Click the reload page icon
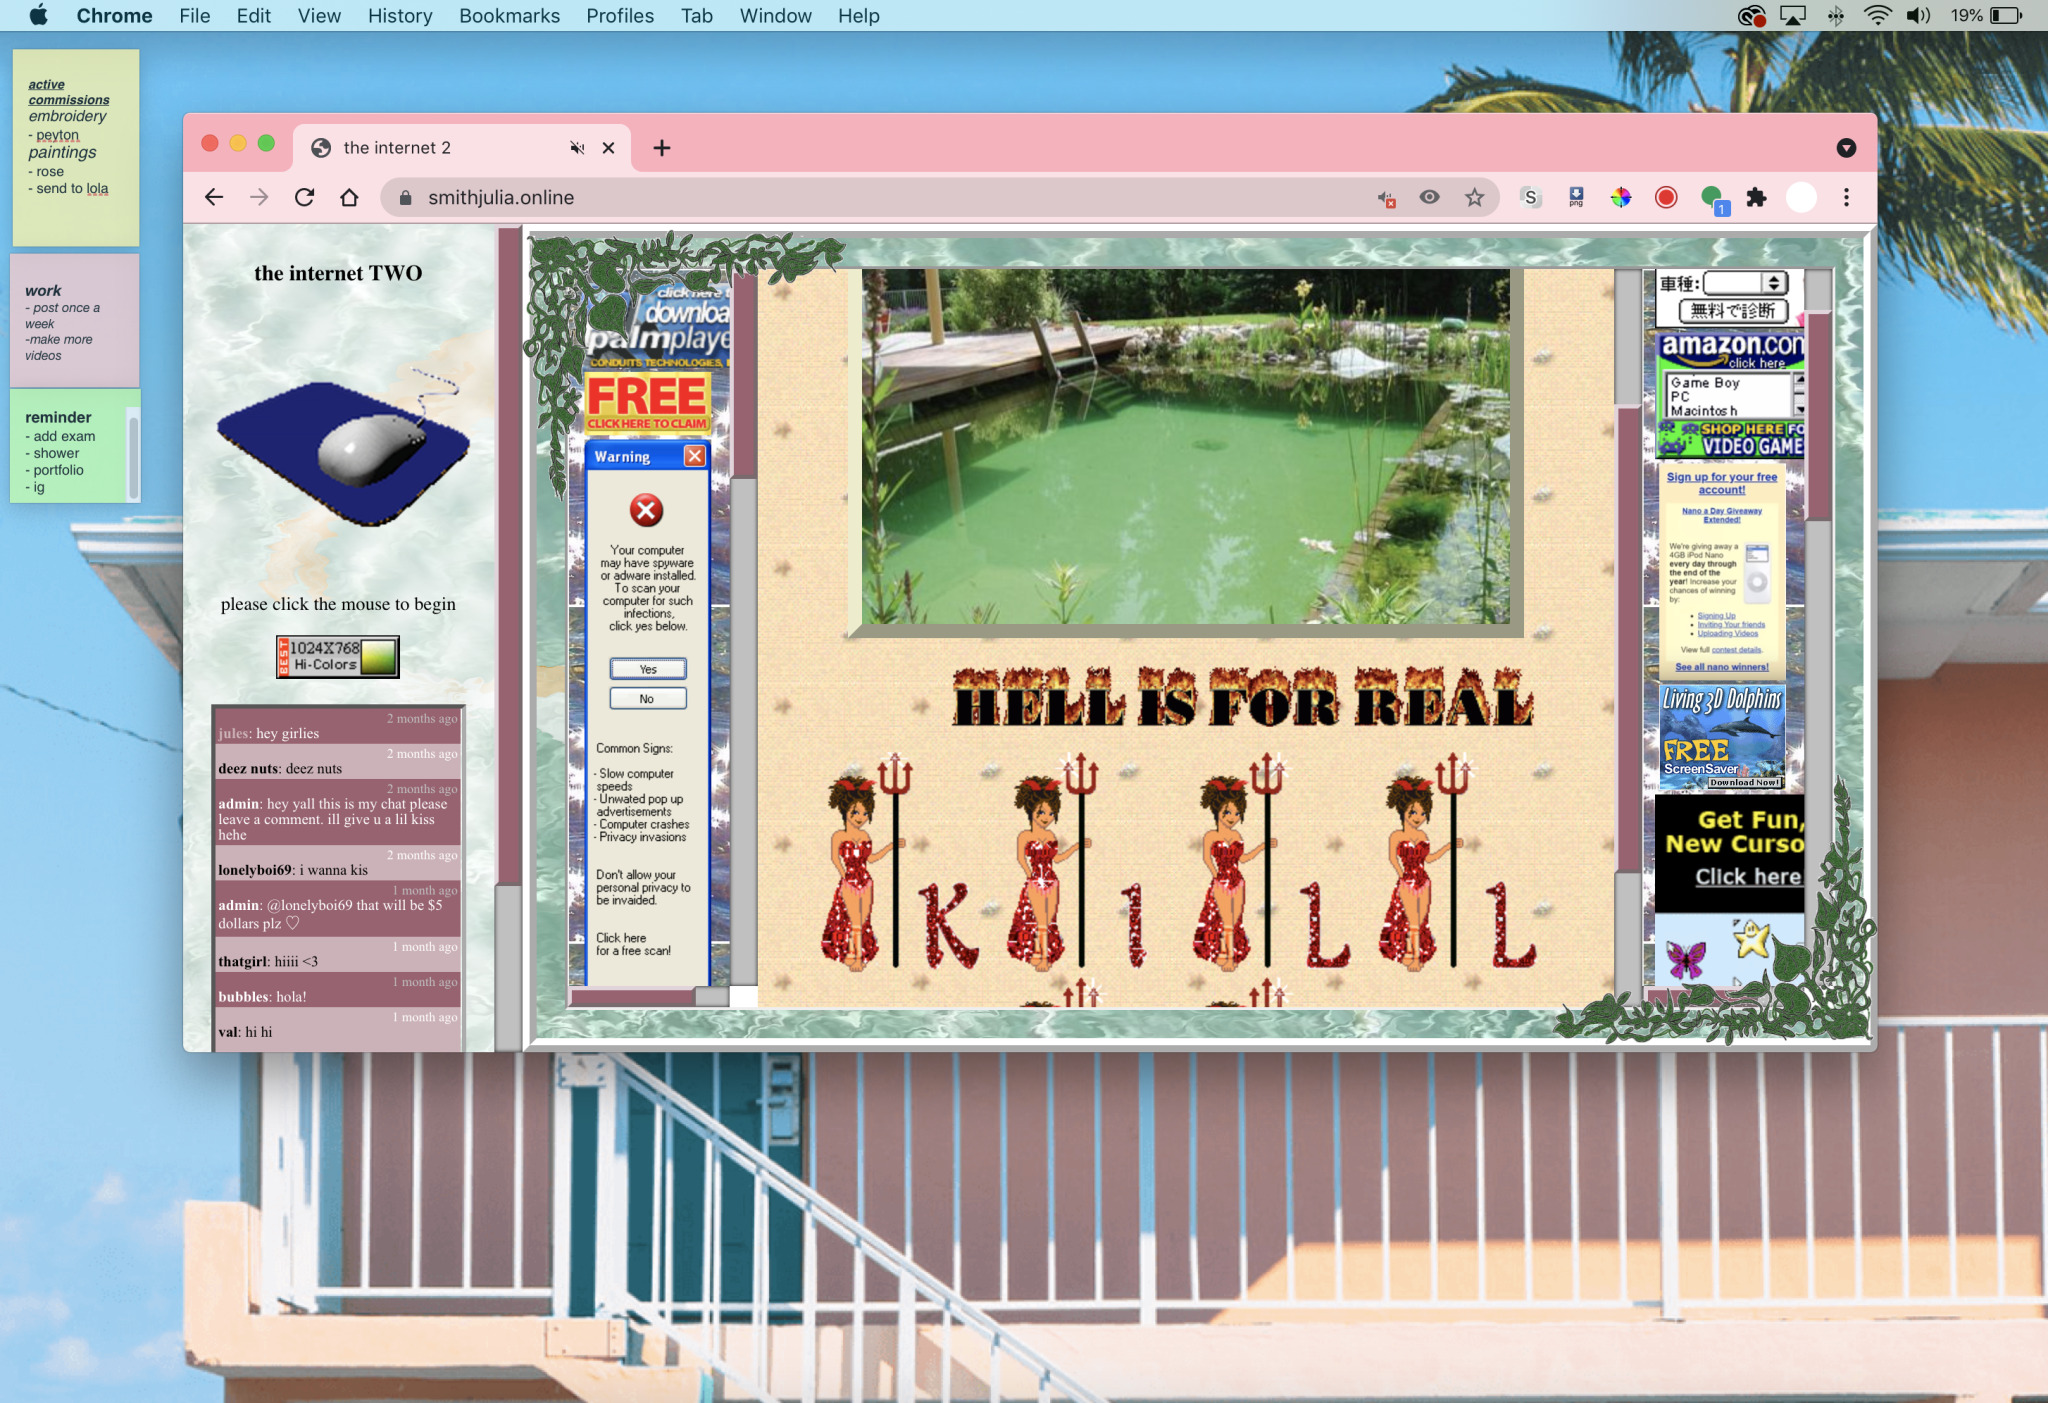Screen dimensions: 2048x1403 tap(305, 197)
